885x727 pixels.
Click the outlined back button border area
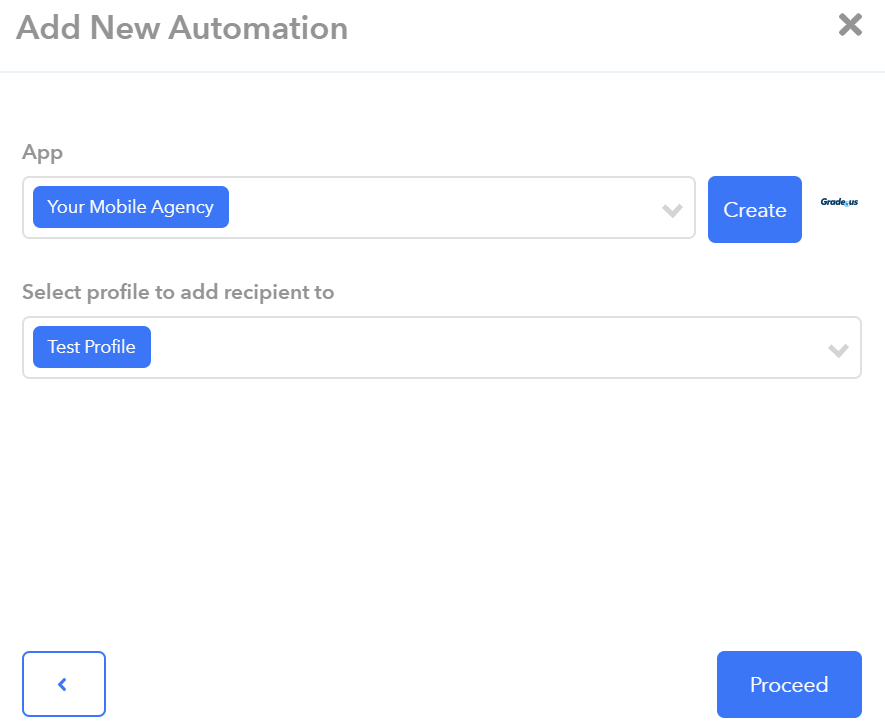coord(64,684)
